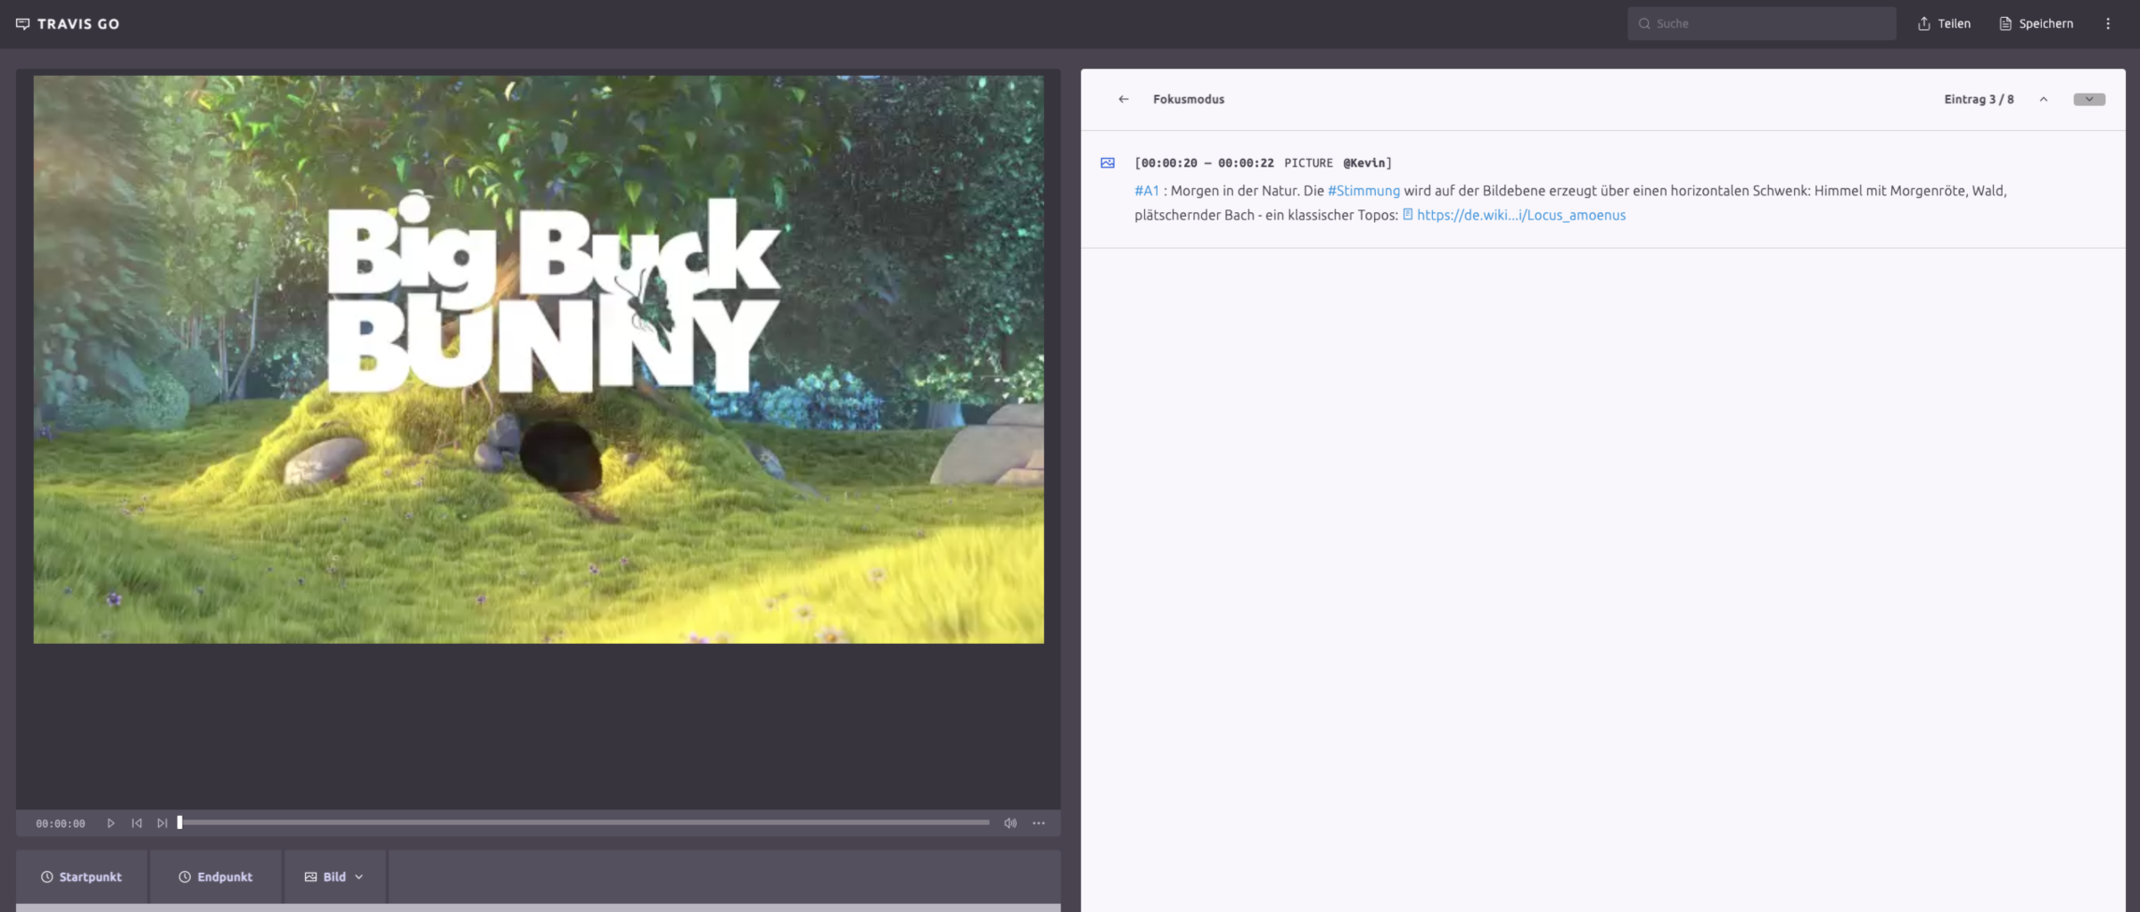Jump to previous frame with skip-back icon
Image resolution: width=2140 pixels, height=912 pixels.
tap(137, 823)
